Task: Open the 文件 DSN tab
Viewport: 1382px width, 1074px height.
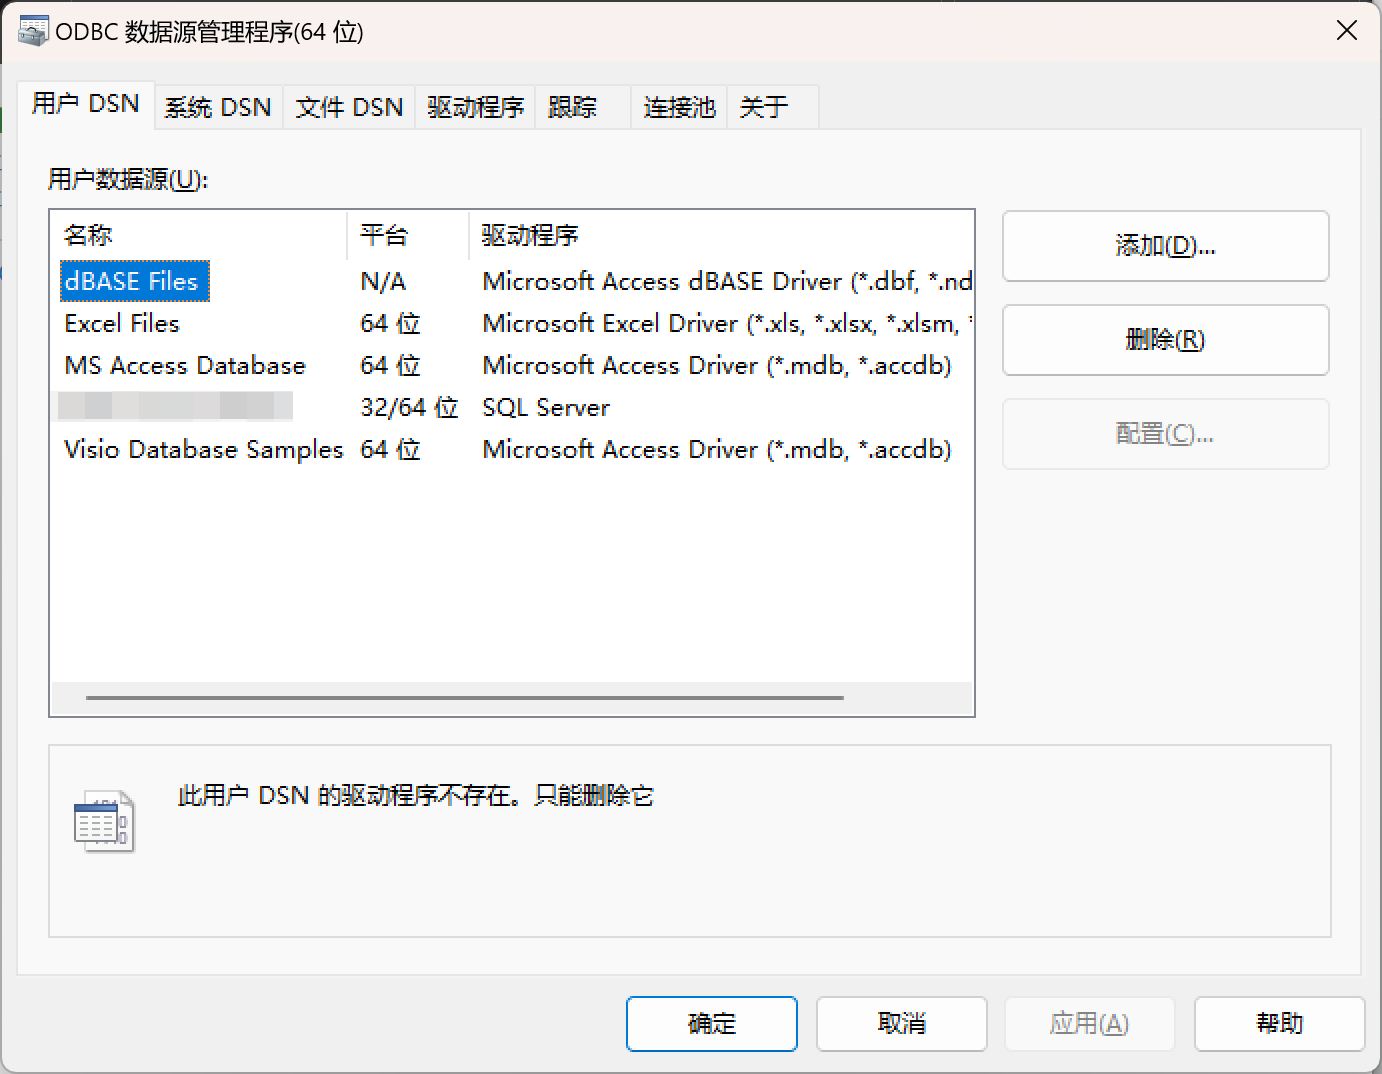Action: click(x=349, y=107)
